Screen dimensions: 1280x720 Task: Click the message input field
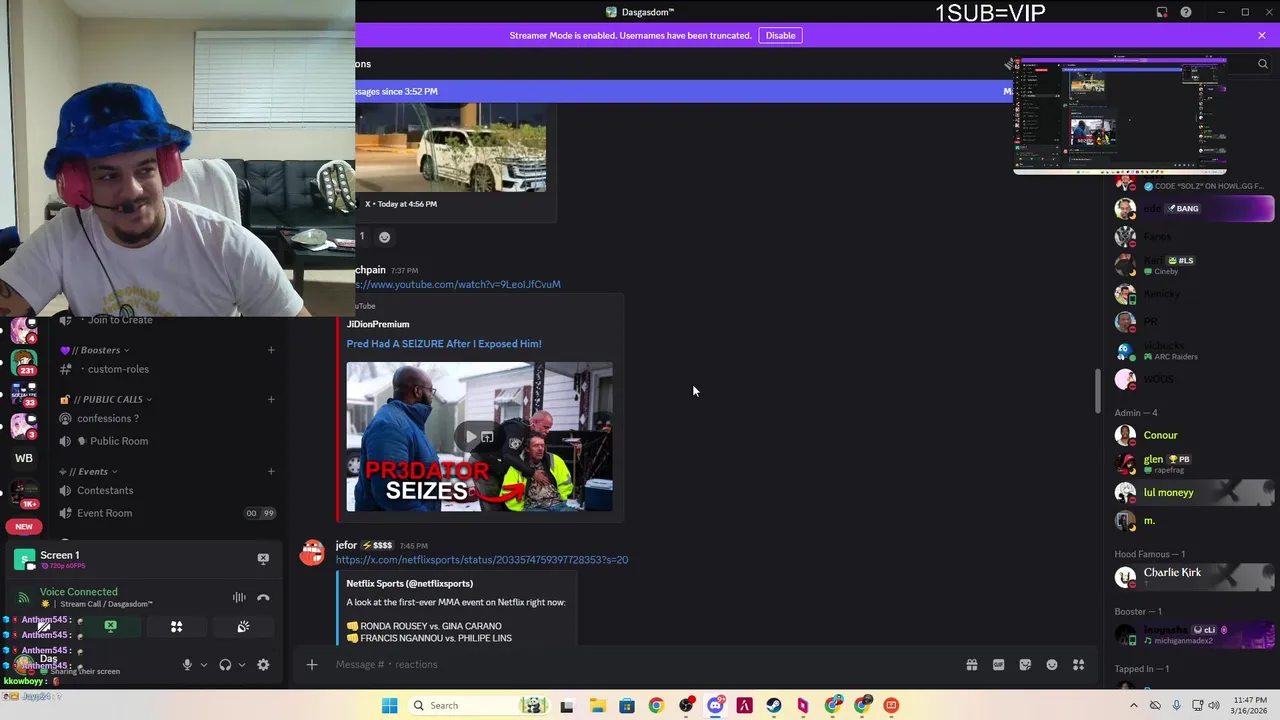tap(640, 664)
